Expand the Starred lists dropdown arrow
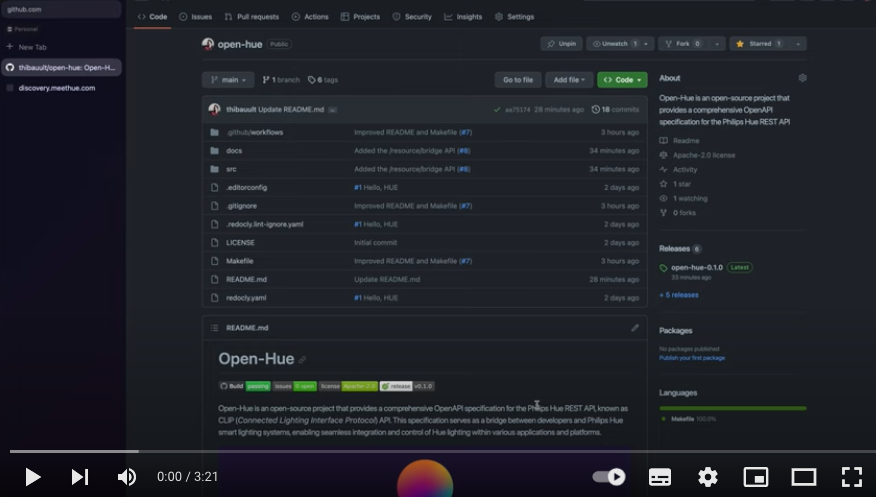 [798, 44]
